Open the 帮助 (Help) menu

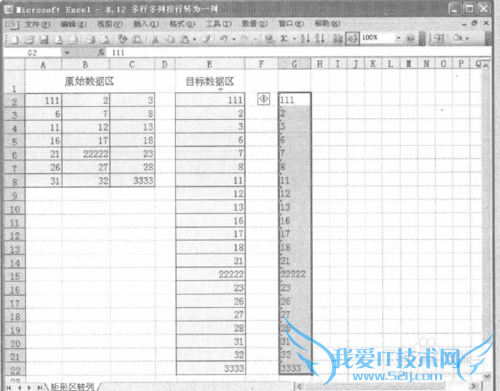coord(327,24)
